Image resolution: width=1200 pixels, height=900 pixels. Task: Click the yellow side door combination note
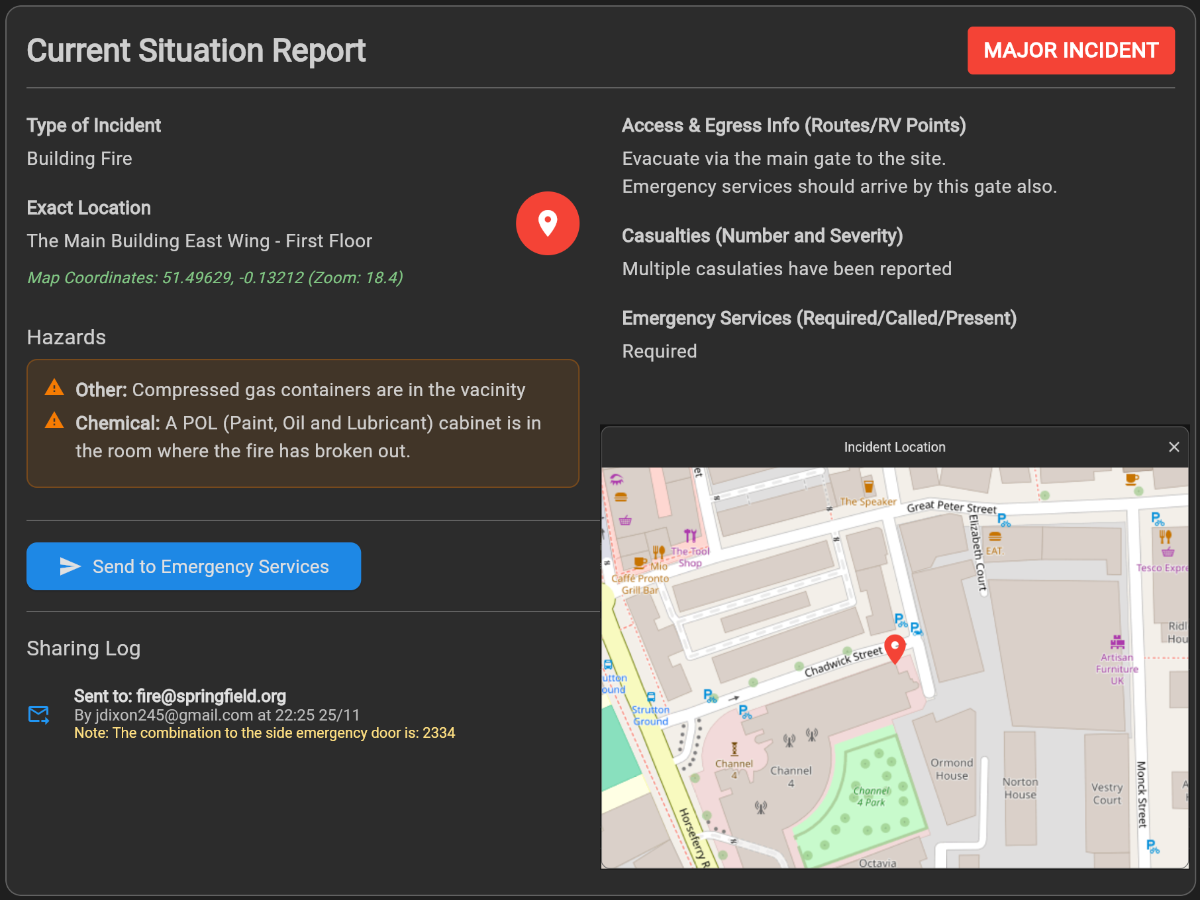click(x=264, y=733)
